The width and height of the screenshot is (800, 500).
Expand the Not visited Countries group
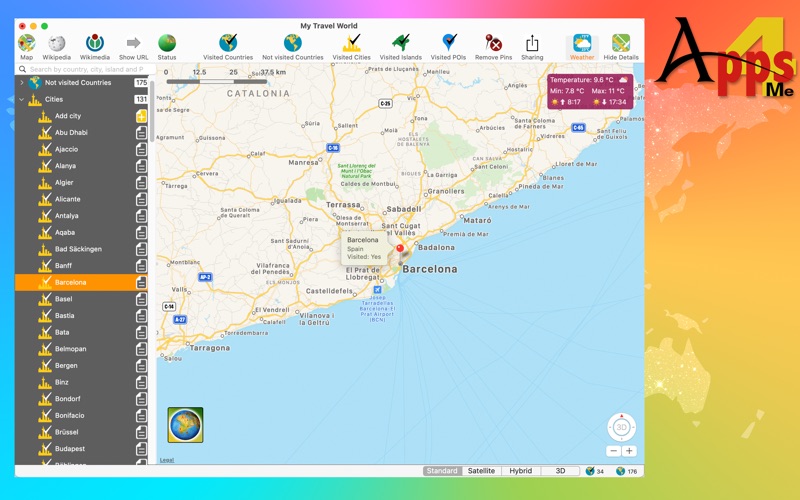[x=21, y=82]
